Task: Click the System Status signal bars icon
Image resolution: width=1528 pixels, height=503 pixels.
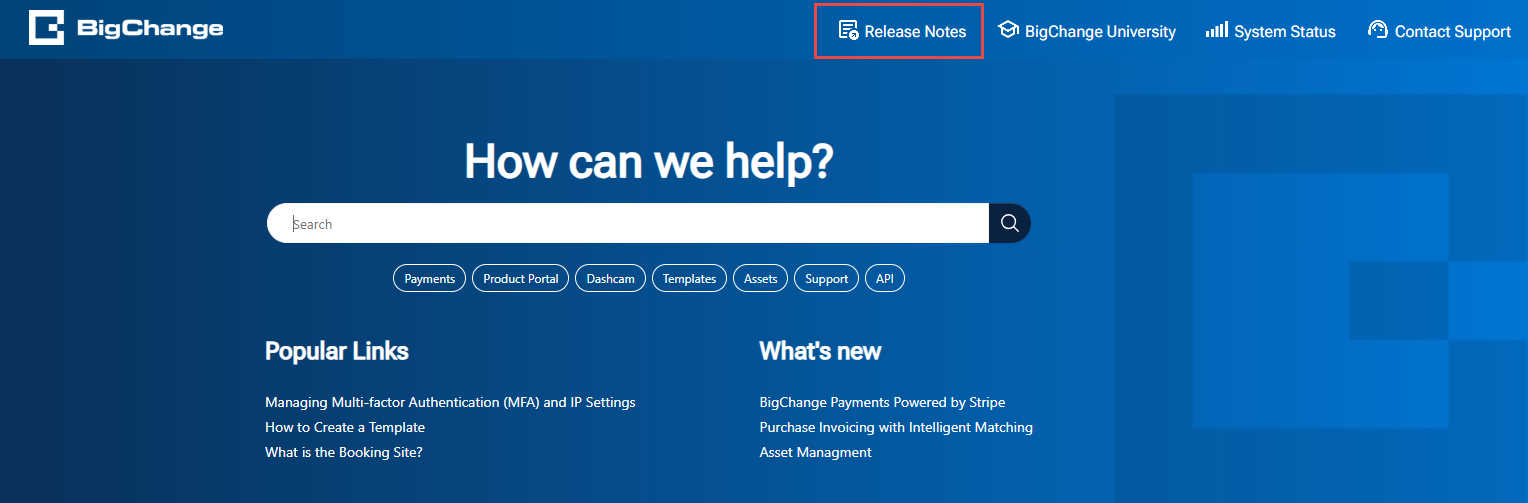Action: [1216, 30]
